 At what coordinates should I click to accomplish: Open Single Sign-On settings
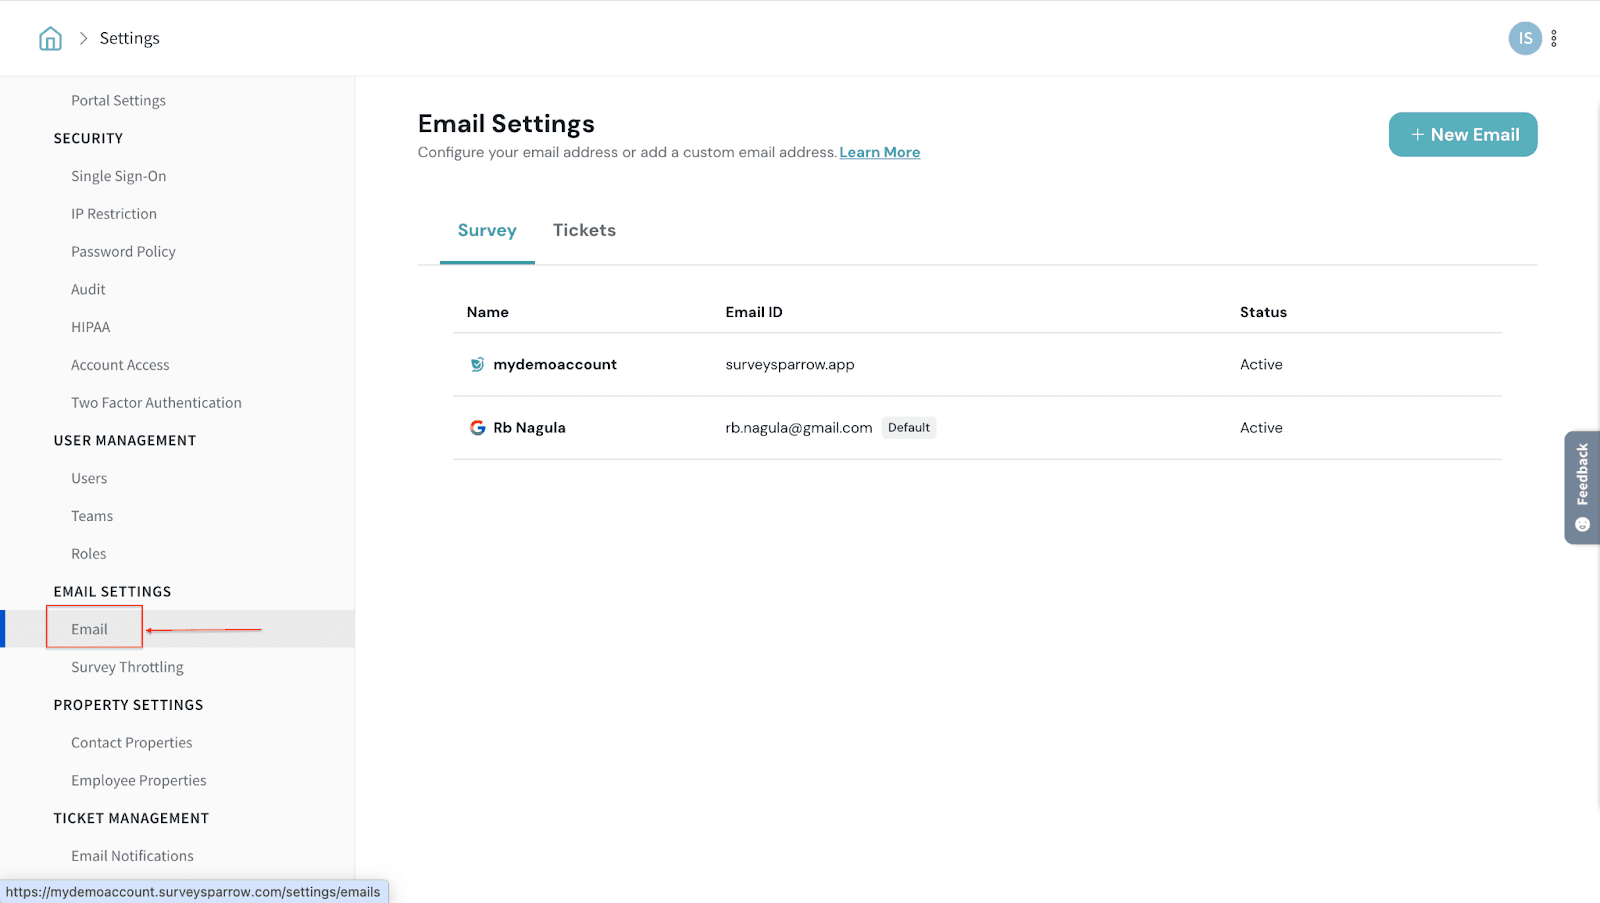pyautogui.click(x=118, y=176)
